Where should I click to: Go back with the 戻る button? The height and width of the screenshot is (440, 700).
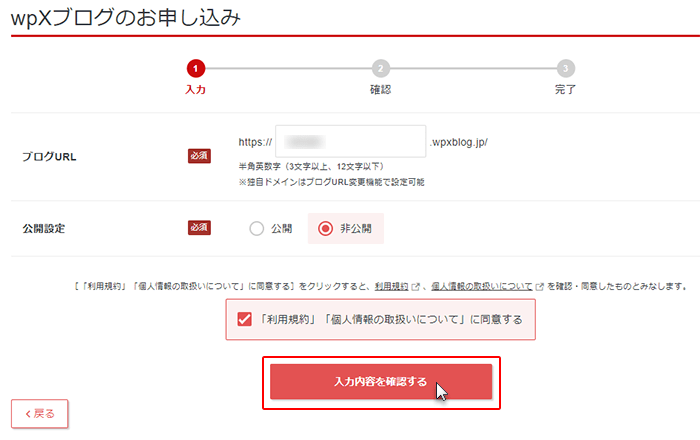(40, 414)
